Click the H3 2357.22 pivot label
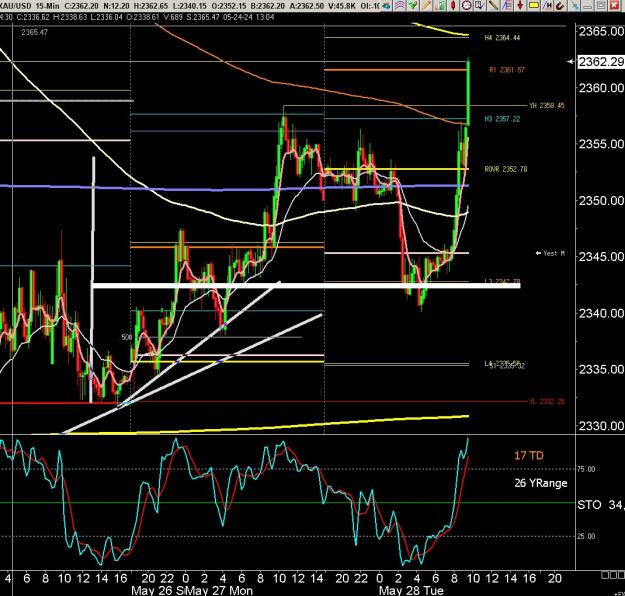625x596 pixels. [502, 119]
